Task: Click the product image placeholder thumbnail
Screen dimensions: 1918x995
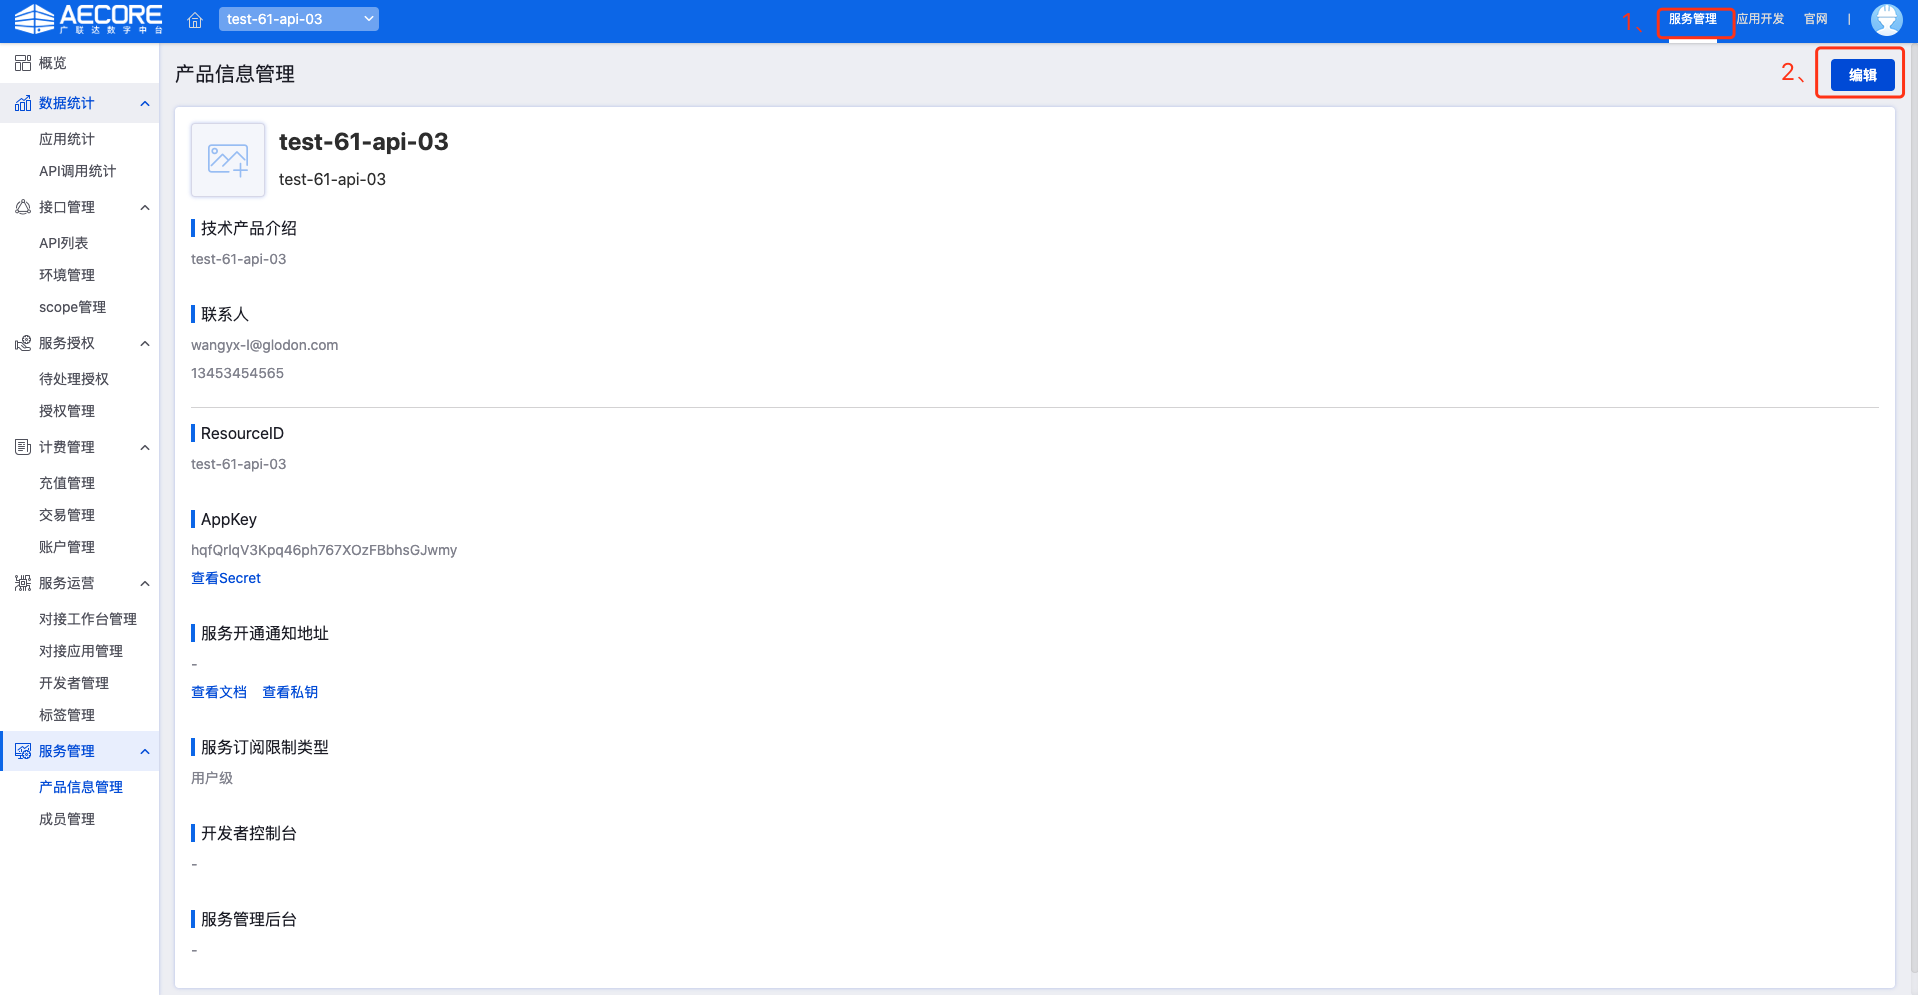Action: (x=228, y=160)
